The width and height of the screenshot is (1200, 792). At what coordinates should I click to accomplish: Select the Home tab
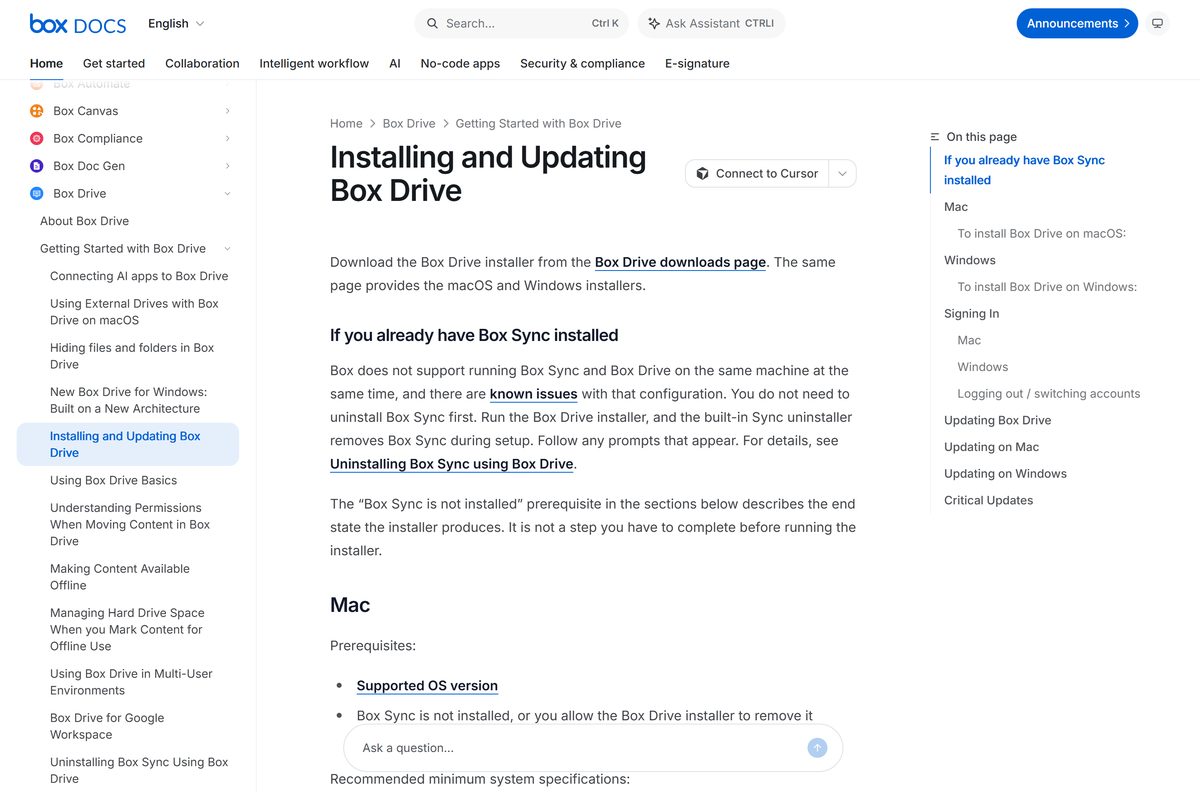tap(46, 63)
